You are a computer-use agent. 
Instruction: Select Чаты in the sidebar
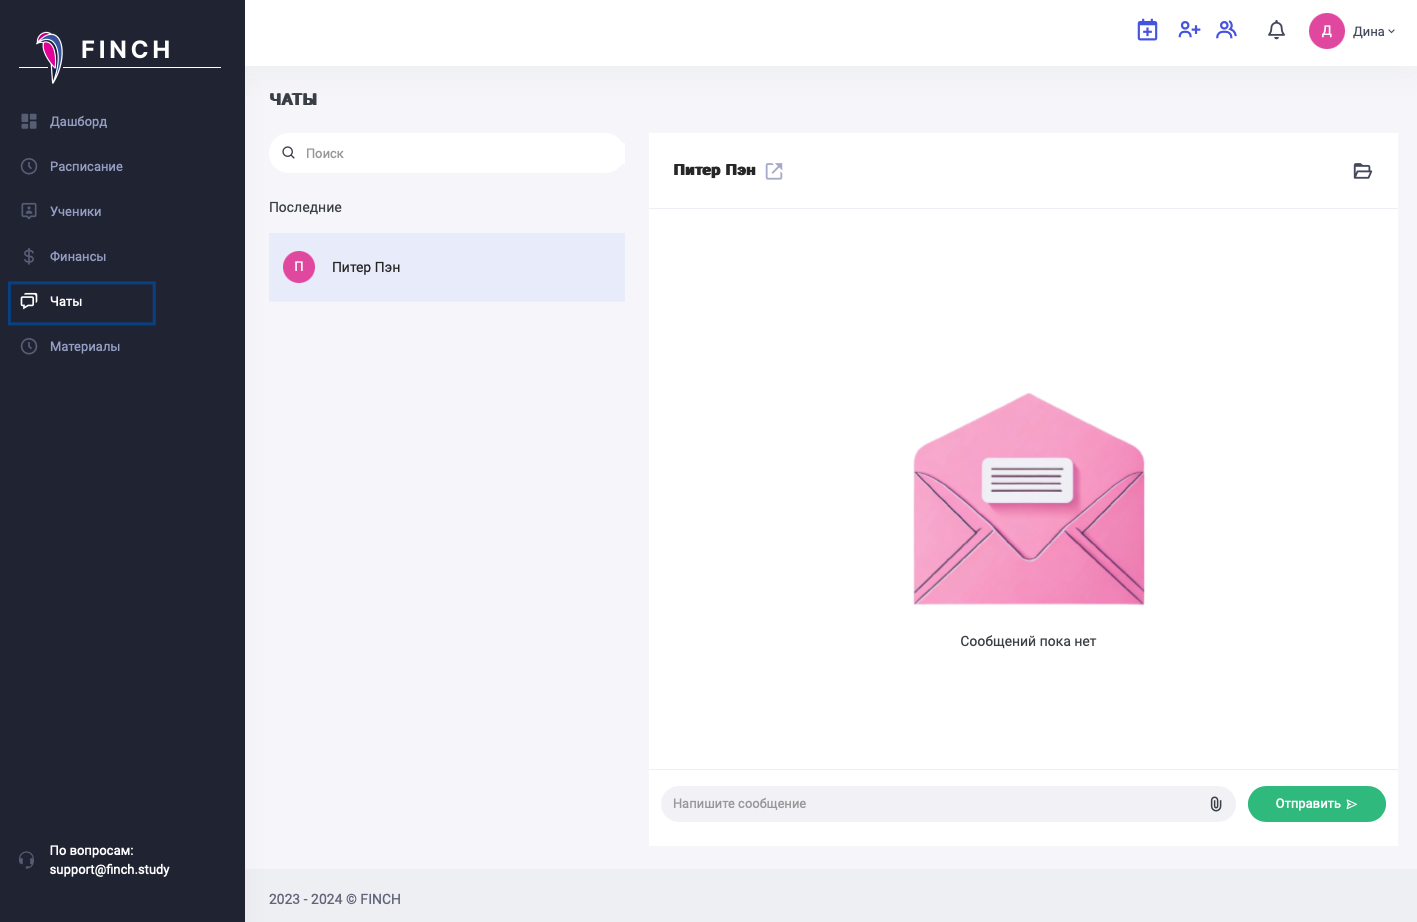tap(66, 301)
